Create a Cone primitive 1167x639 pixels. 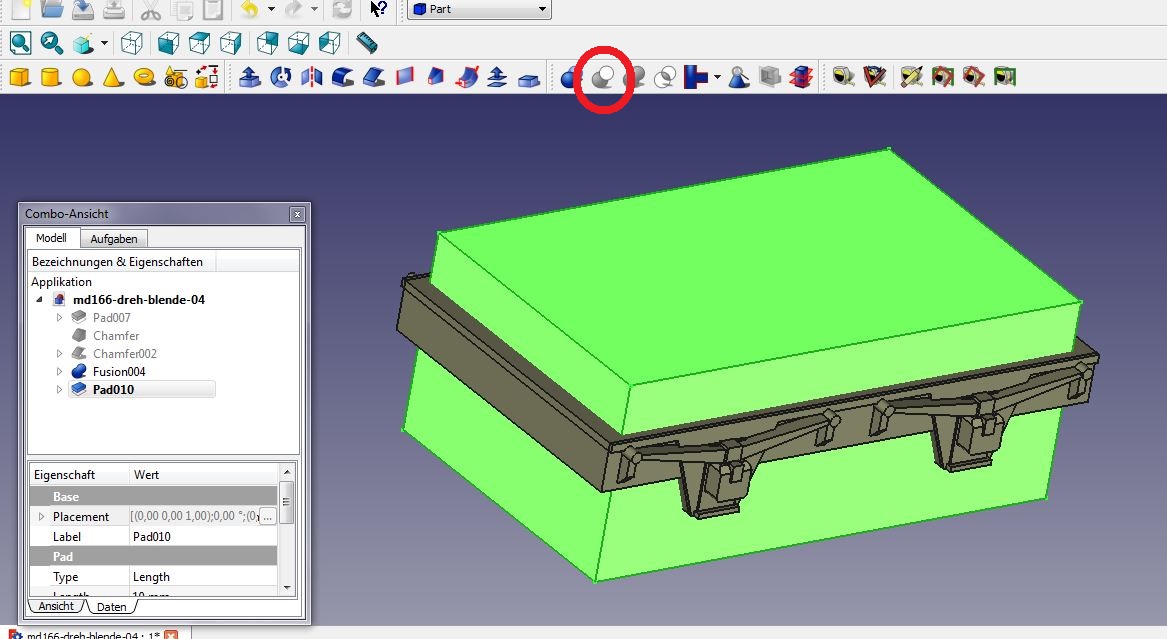(113, 77)
